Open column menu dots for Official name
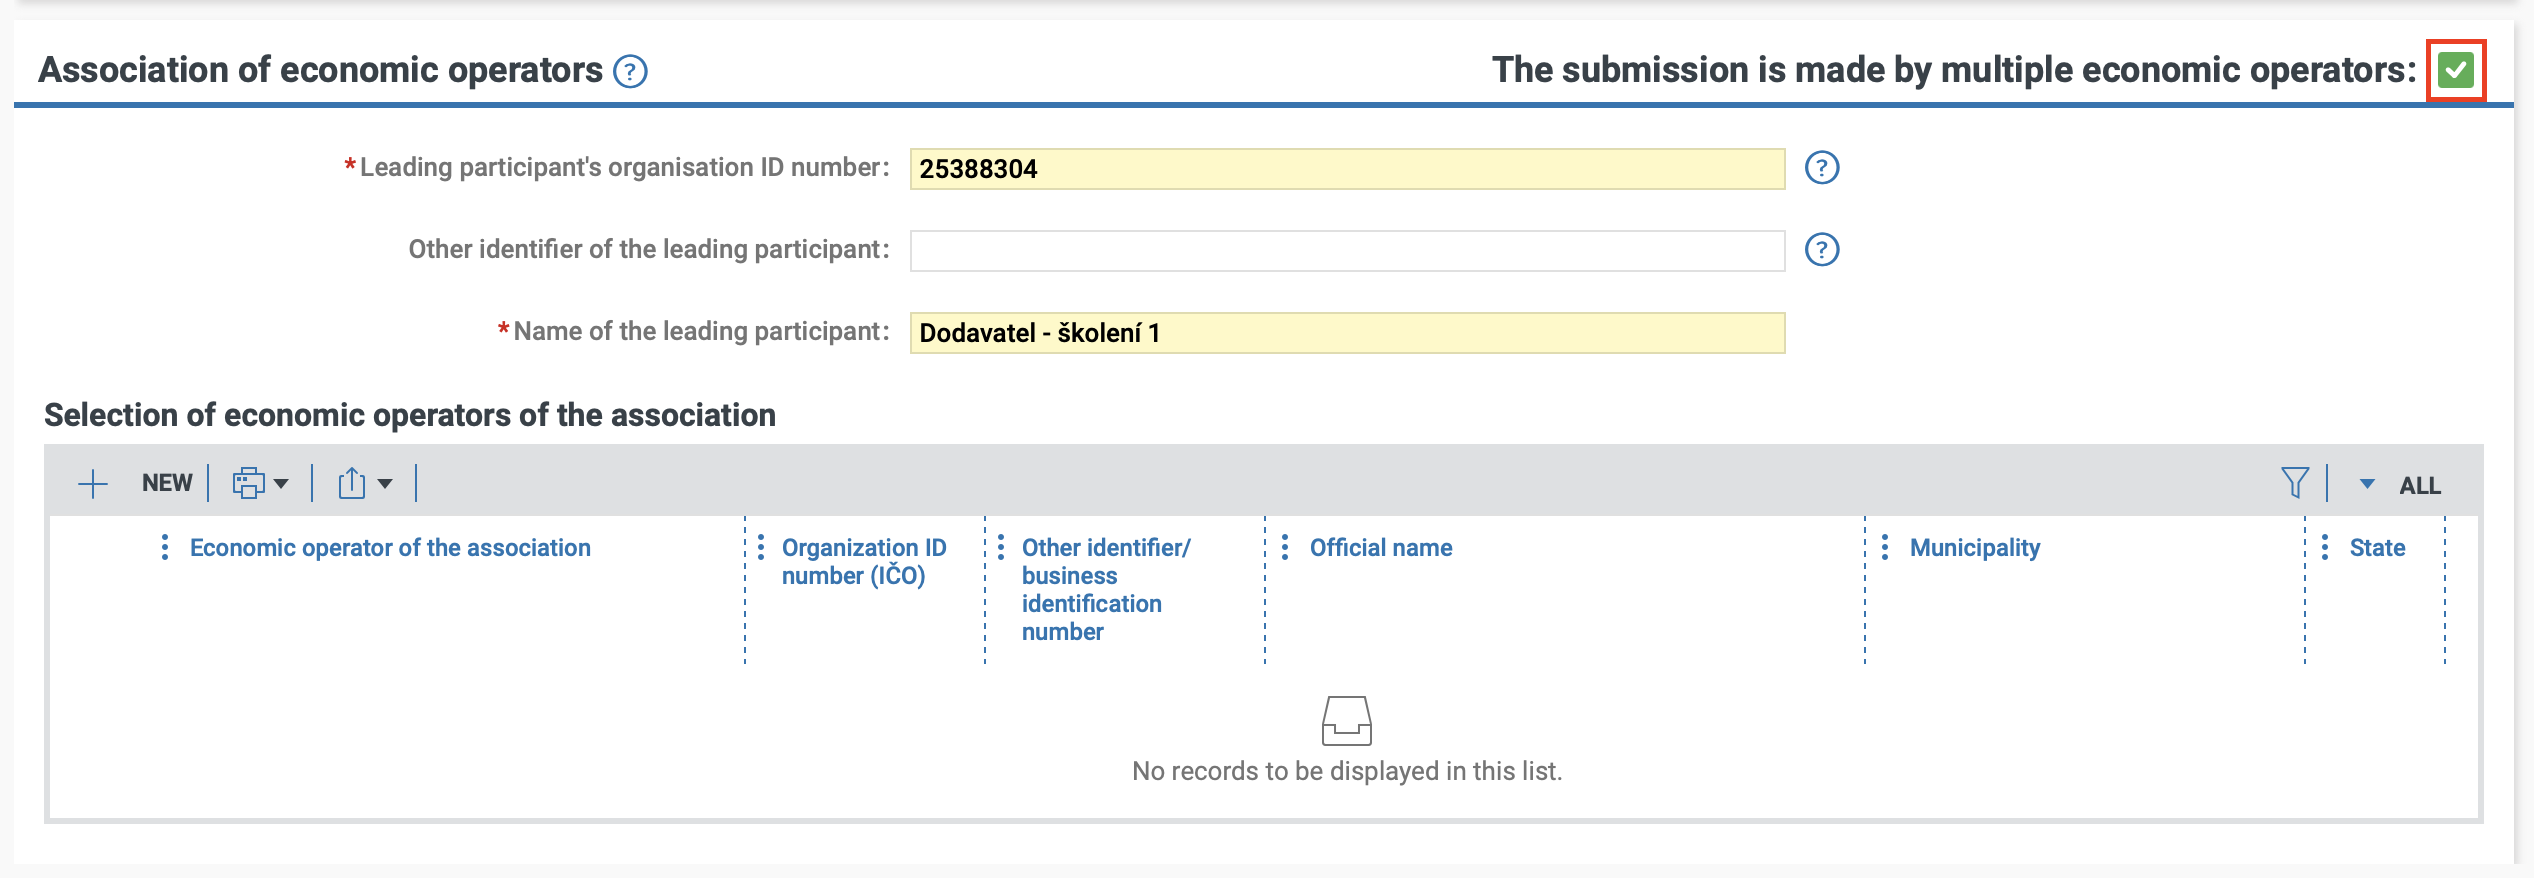The width and height of the screenshot is (2534, 878). coord(1285,548)
